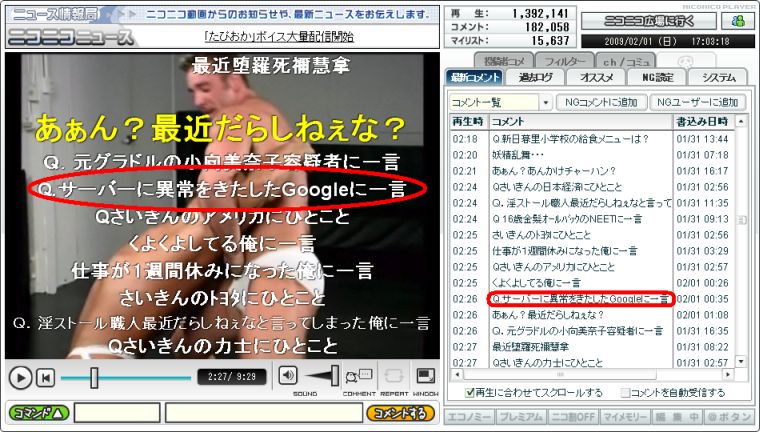Toggle the ニコ割OFF button

click(x=573, y=417)
